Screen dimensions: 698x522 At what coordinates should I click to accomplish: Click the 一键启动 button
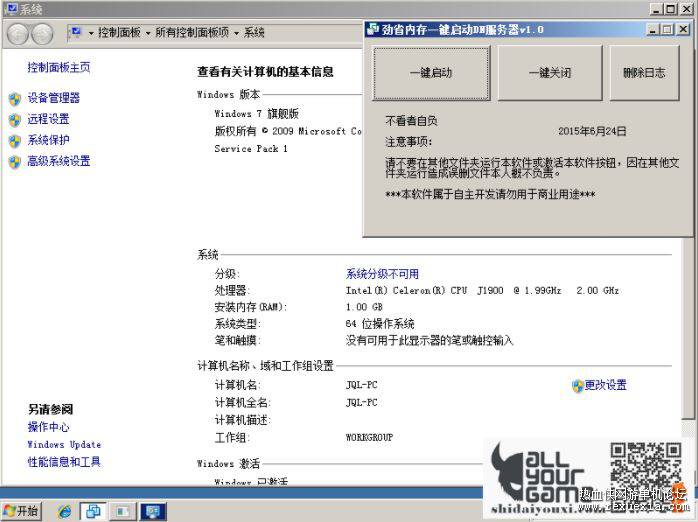pos(431,73)
